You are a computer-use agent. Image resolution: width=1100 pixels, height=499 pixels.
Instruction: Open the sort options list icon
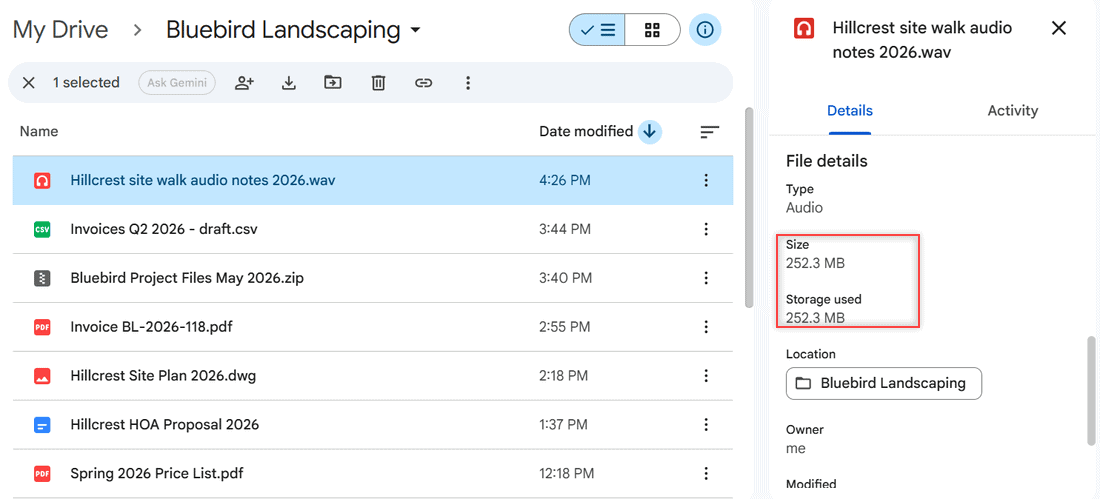(710, 131)
